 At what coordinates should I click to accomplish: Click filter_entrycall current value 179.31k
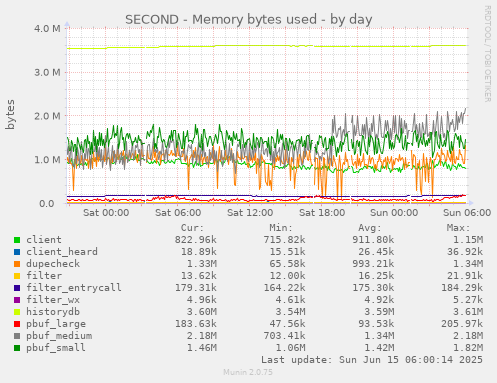tap(196, 288)
